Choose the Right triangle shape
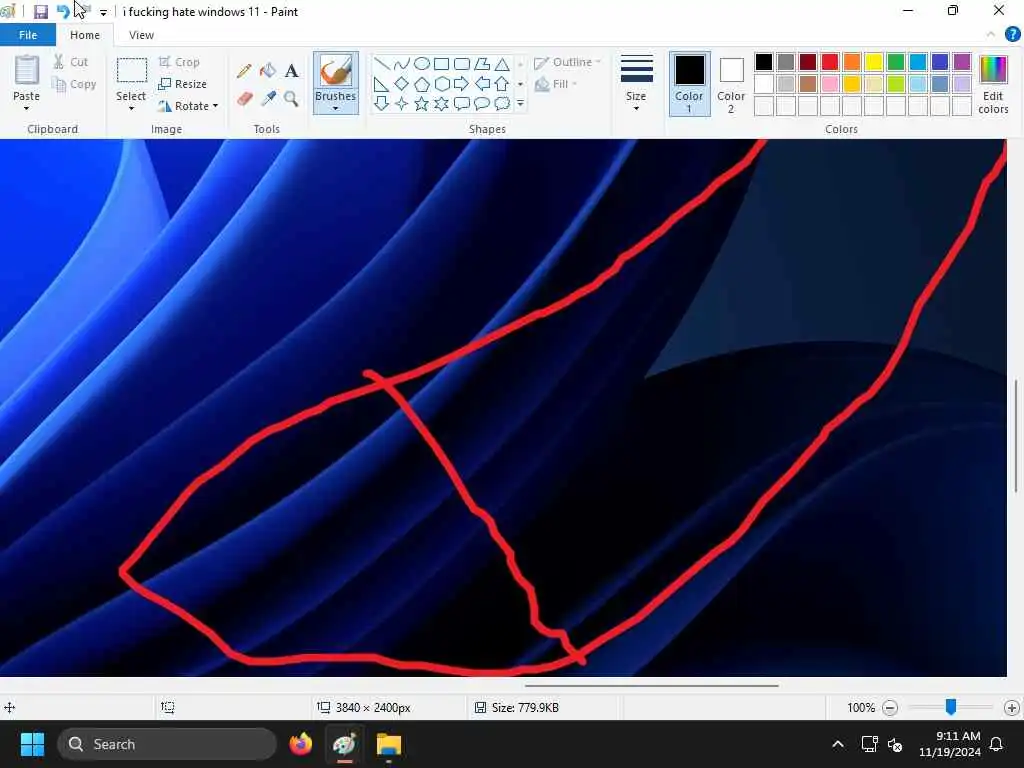The height and width of the screenshot is (768, 1024). pyautogui.click(x=381, y=84)
